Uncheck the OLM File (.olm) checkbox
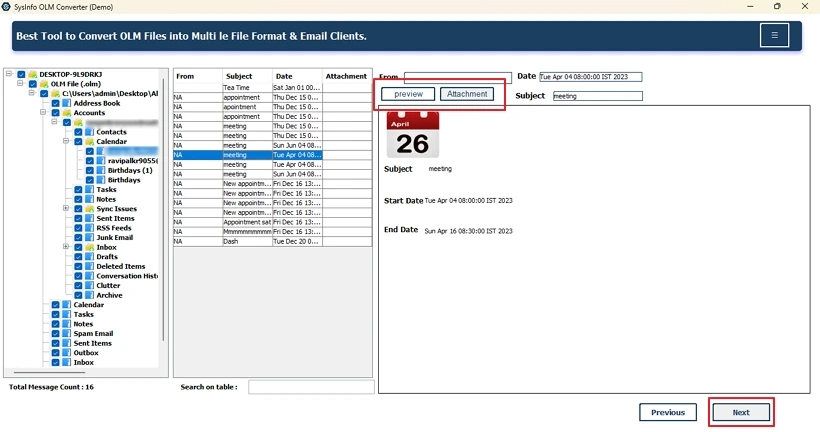Screen dimensions: 820x432 click(33, 84)
